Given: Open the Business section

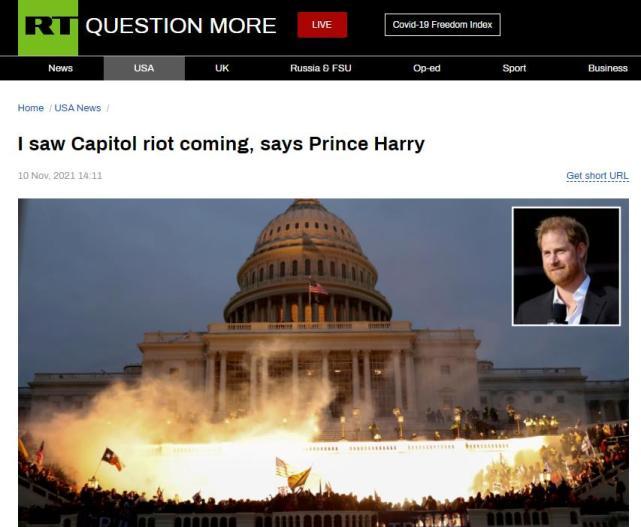Looking at the screenshot, I should (607, 68).
